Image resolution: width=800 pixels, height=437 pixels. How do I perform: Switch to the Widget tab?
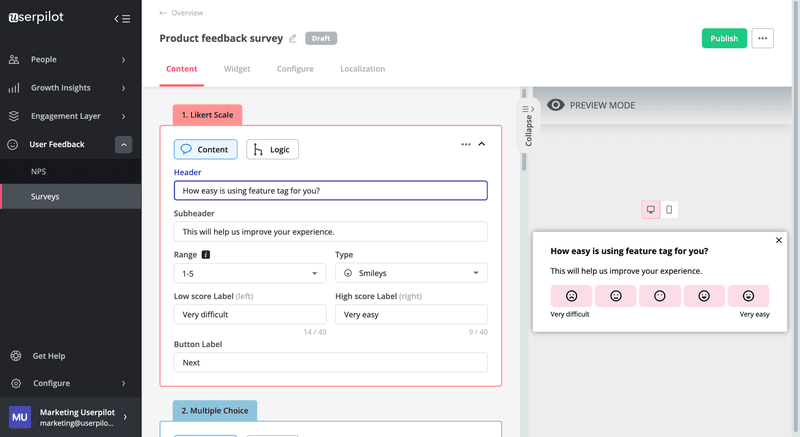click(237, 69)
